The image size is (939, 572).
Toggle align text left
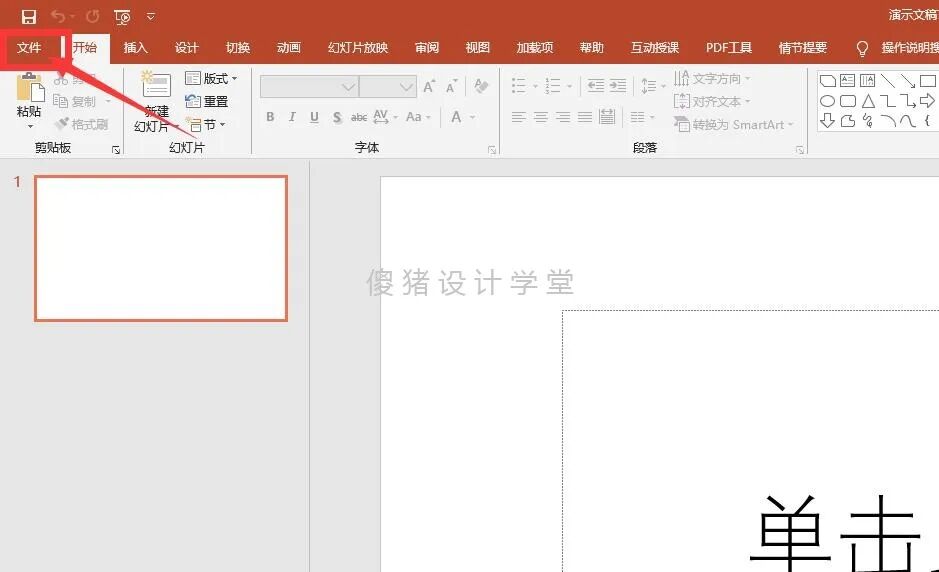pyautogui.click(x=519, y=117)
